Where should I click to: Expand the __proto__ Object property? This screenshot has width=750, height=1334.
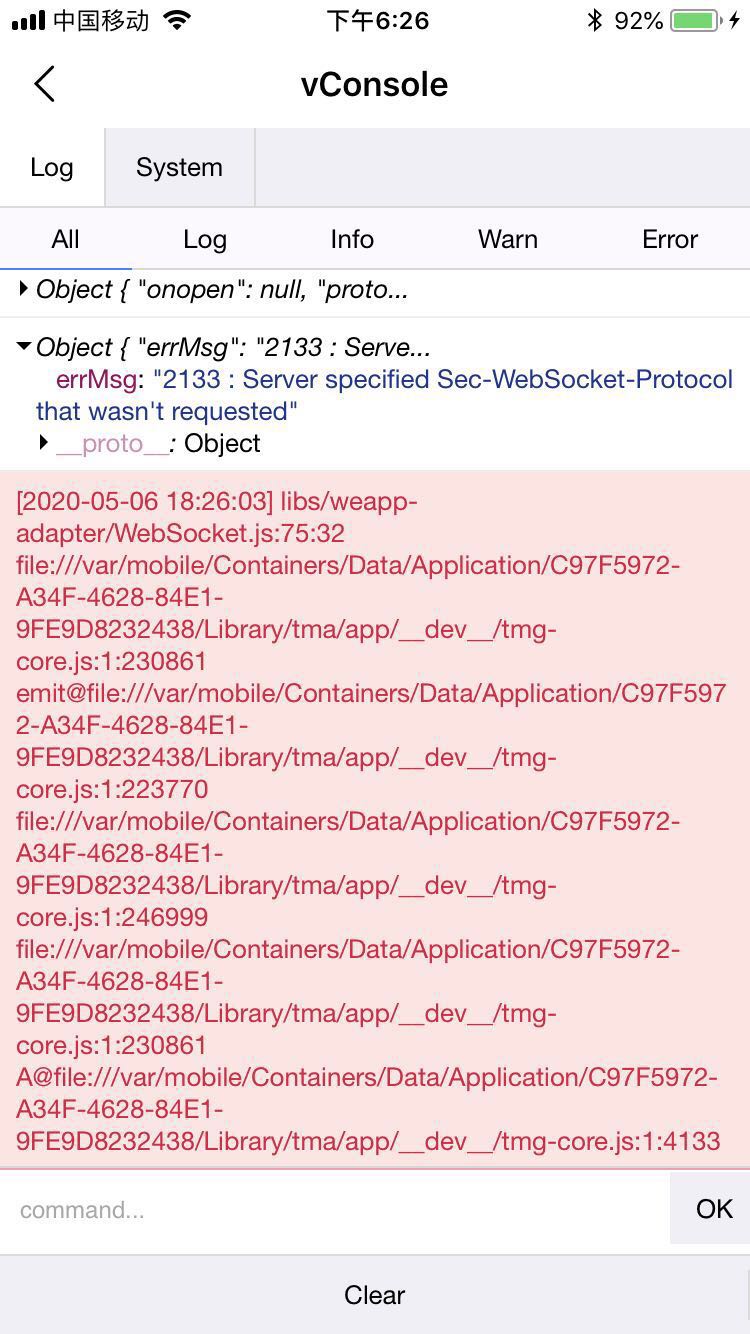coord(44,442)
